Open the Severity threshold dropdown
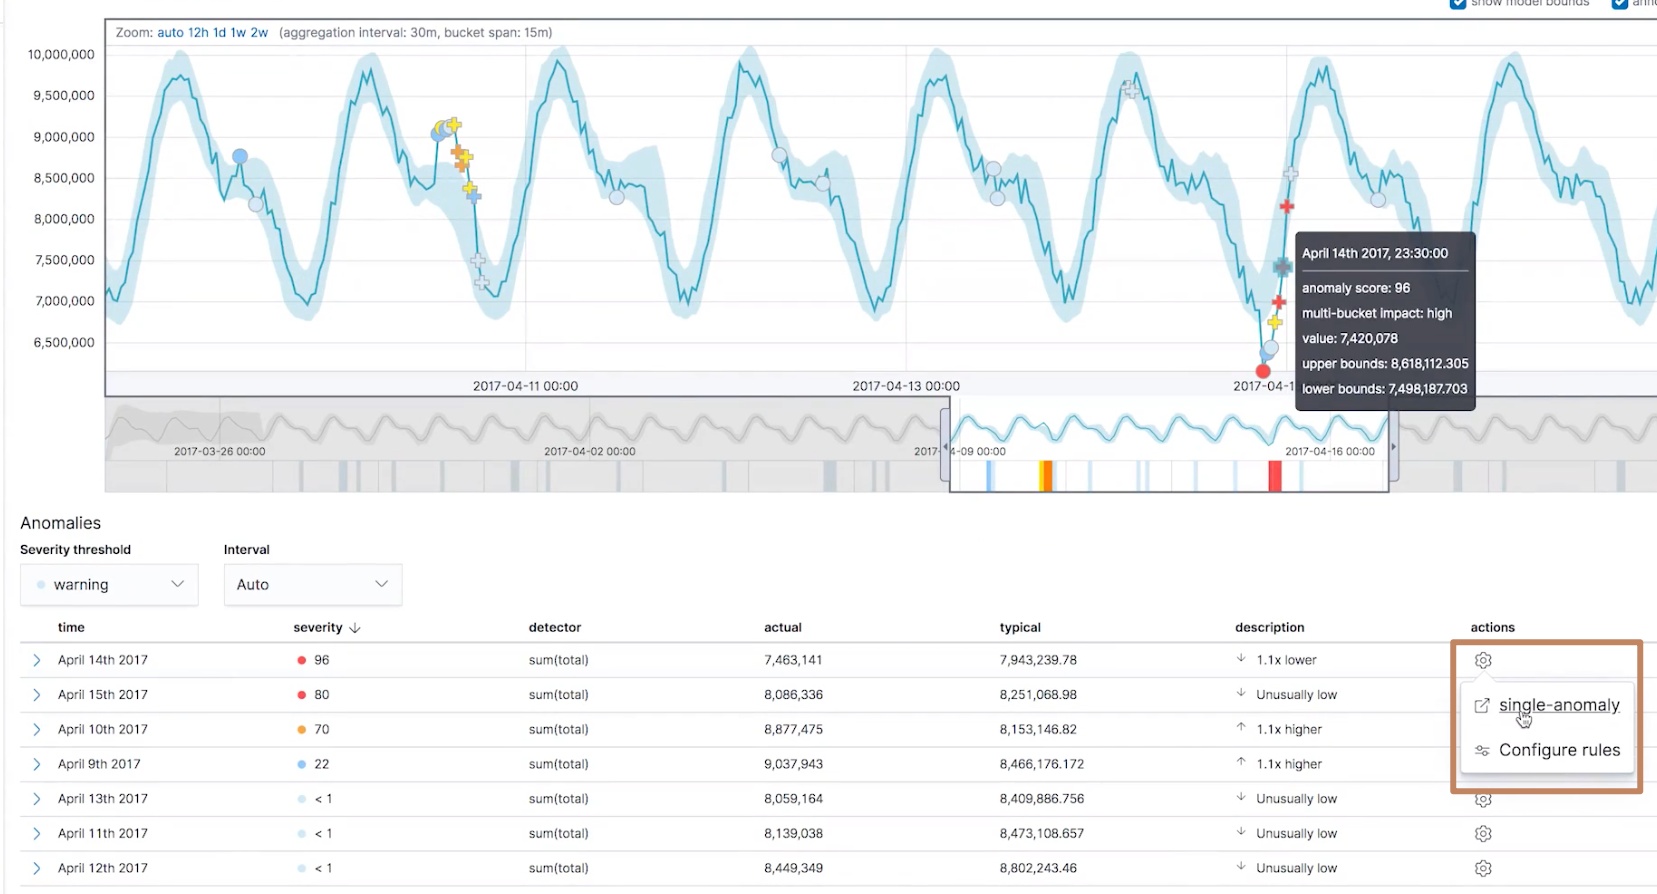 click(109, 585)
